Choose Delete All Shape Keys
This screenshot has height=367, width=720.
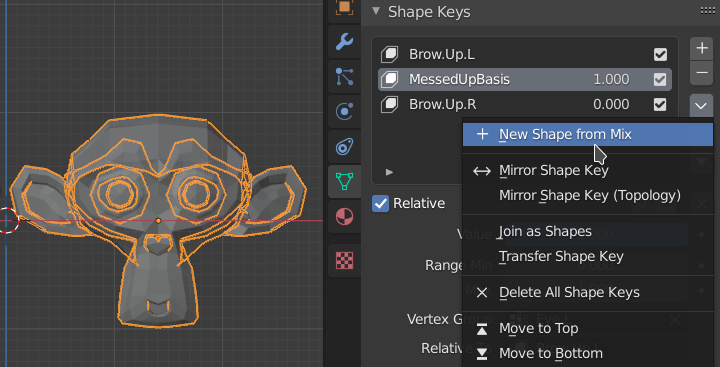[588, 293]
